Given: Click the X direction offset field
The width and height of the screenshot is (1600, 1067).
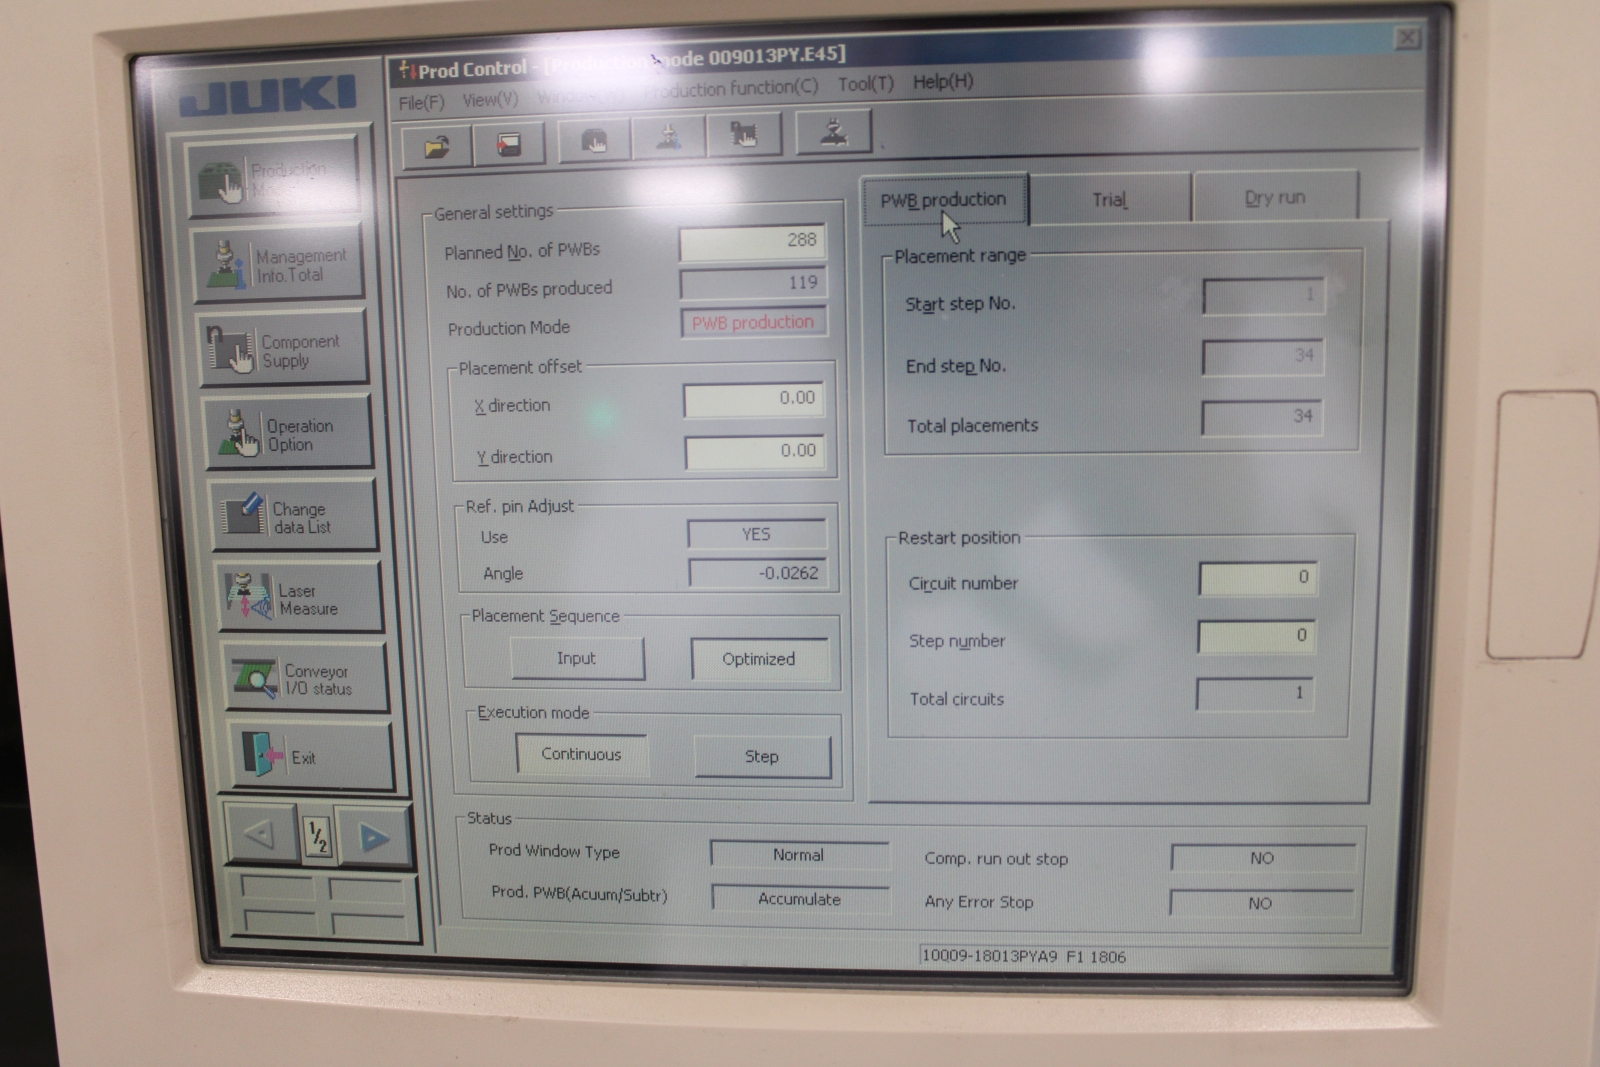Looking at the screenshot, I should [753, 399].
